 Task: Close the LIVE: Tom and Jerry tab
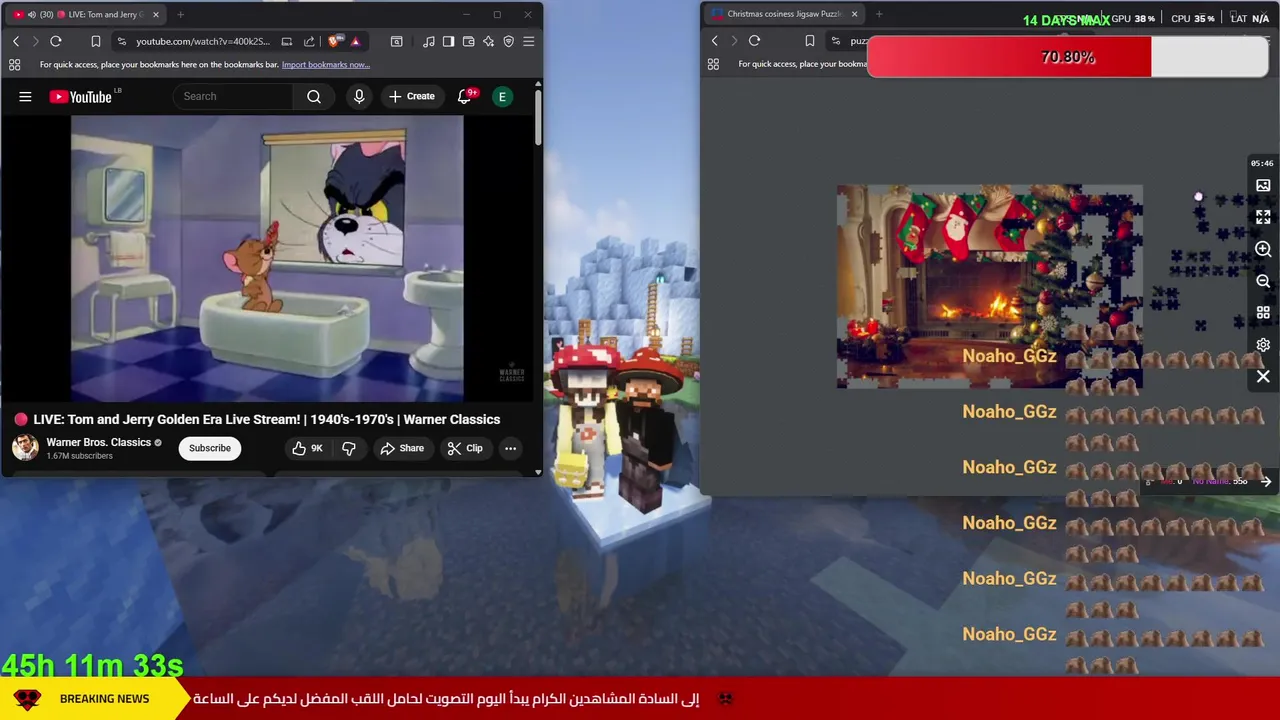156,14
